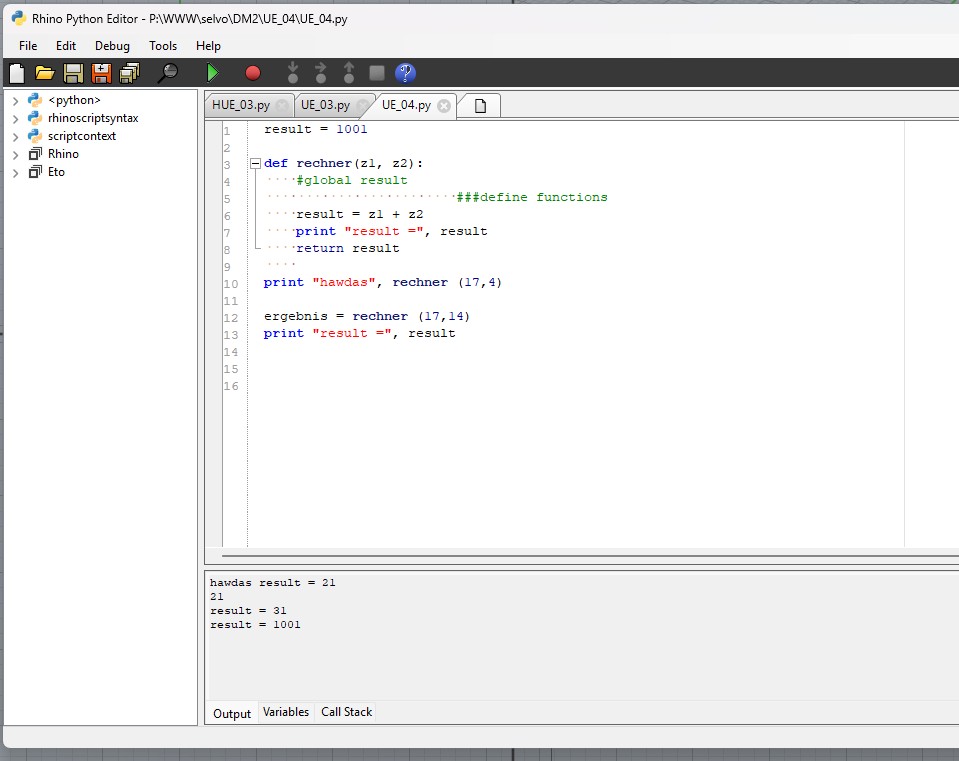Image resolution: width=959 pixels, height=761 pixels.
Task: Open the Debug menu
Action: [111, 45]
